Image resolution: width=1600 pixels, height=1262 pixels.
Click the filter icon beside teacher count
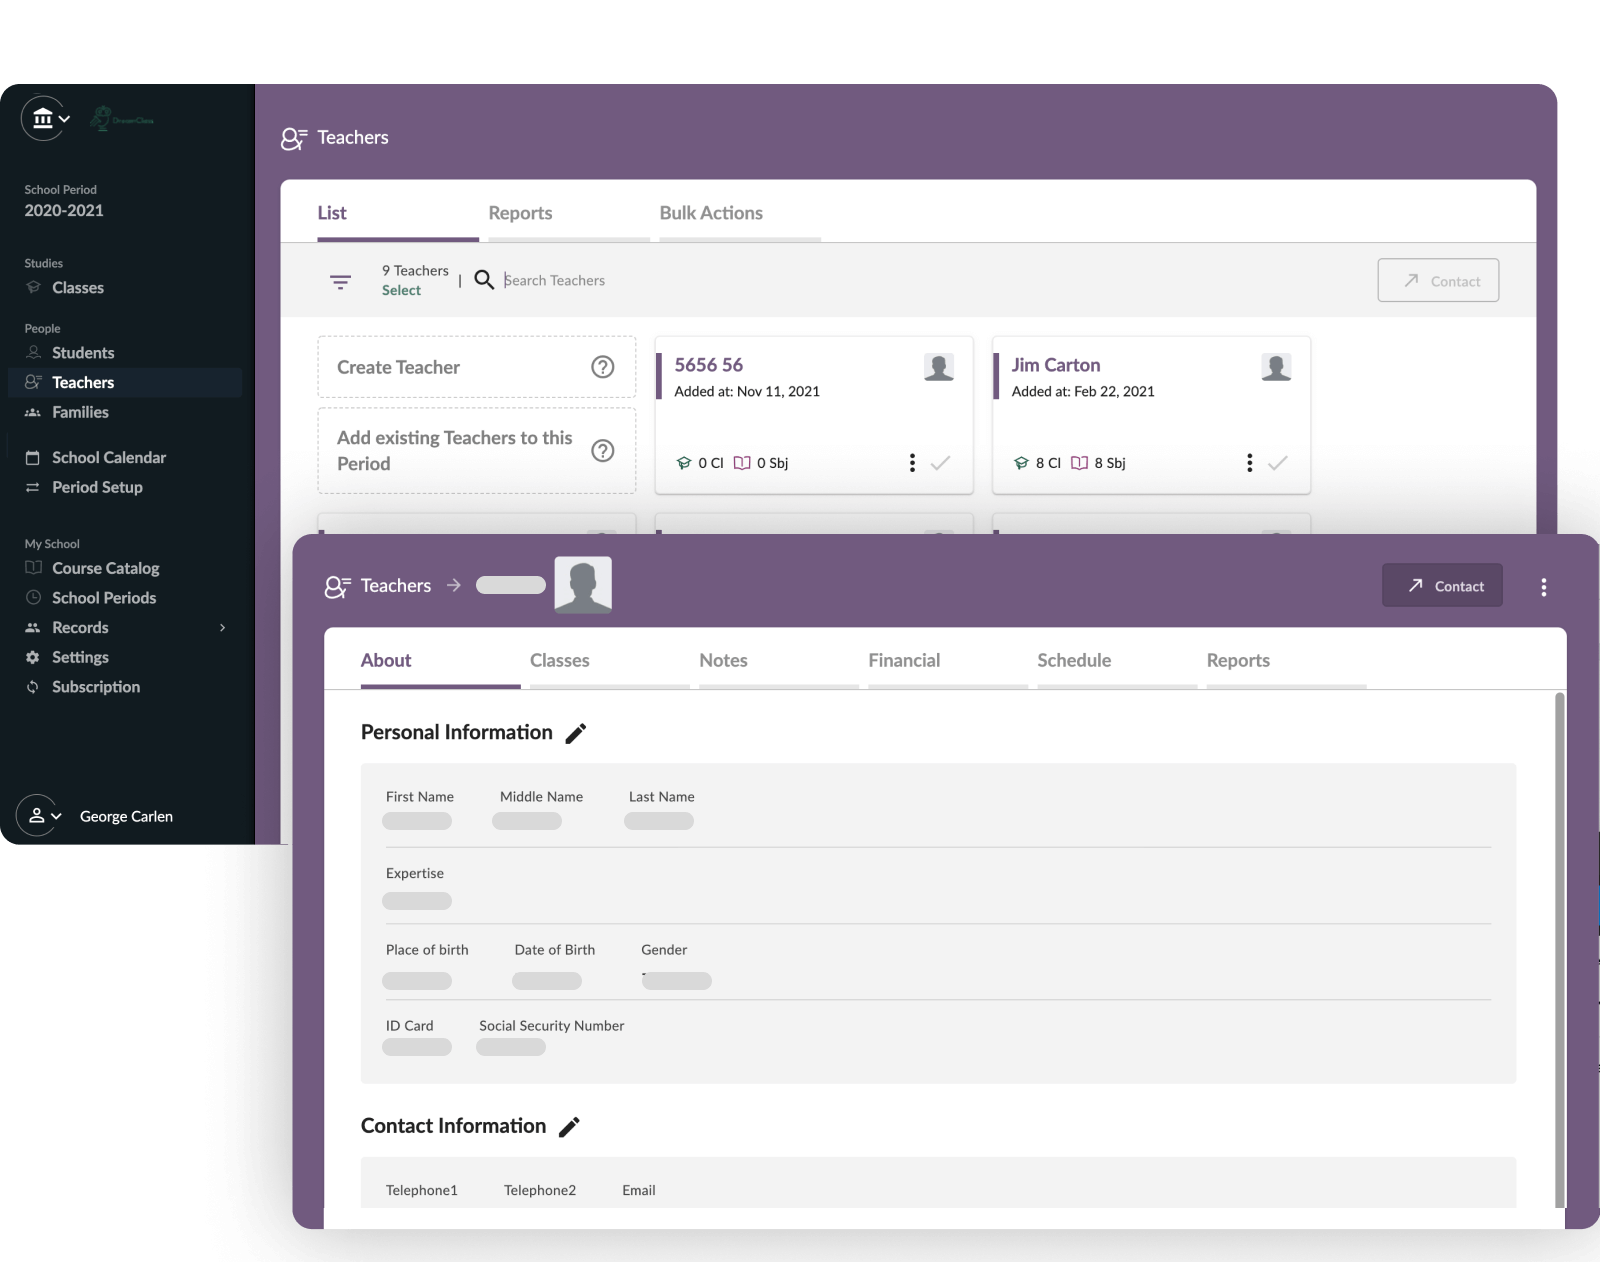[340, 282]
